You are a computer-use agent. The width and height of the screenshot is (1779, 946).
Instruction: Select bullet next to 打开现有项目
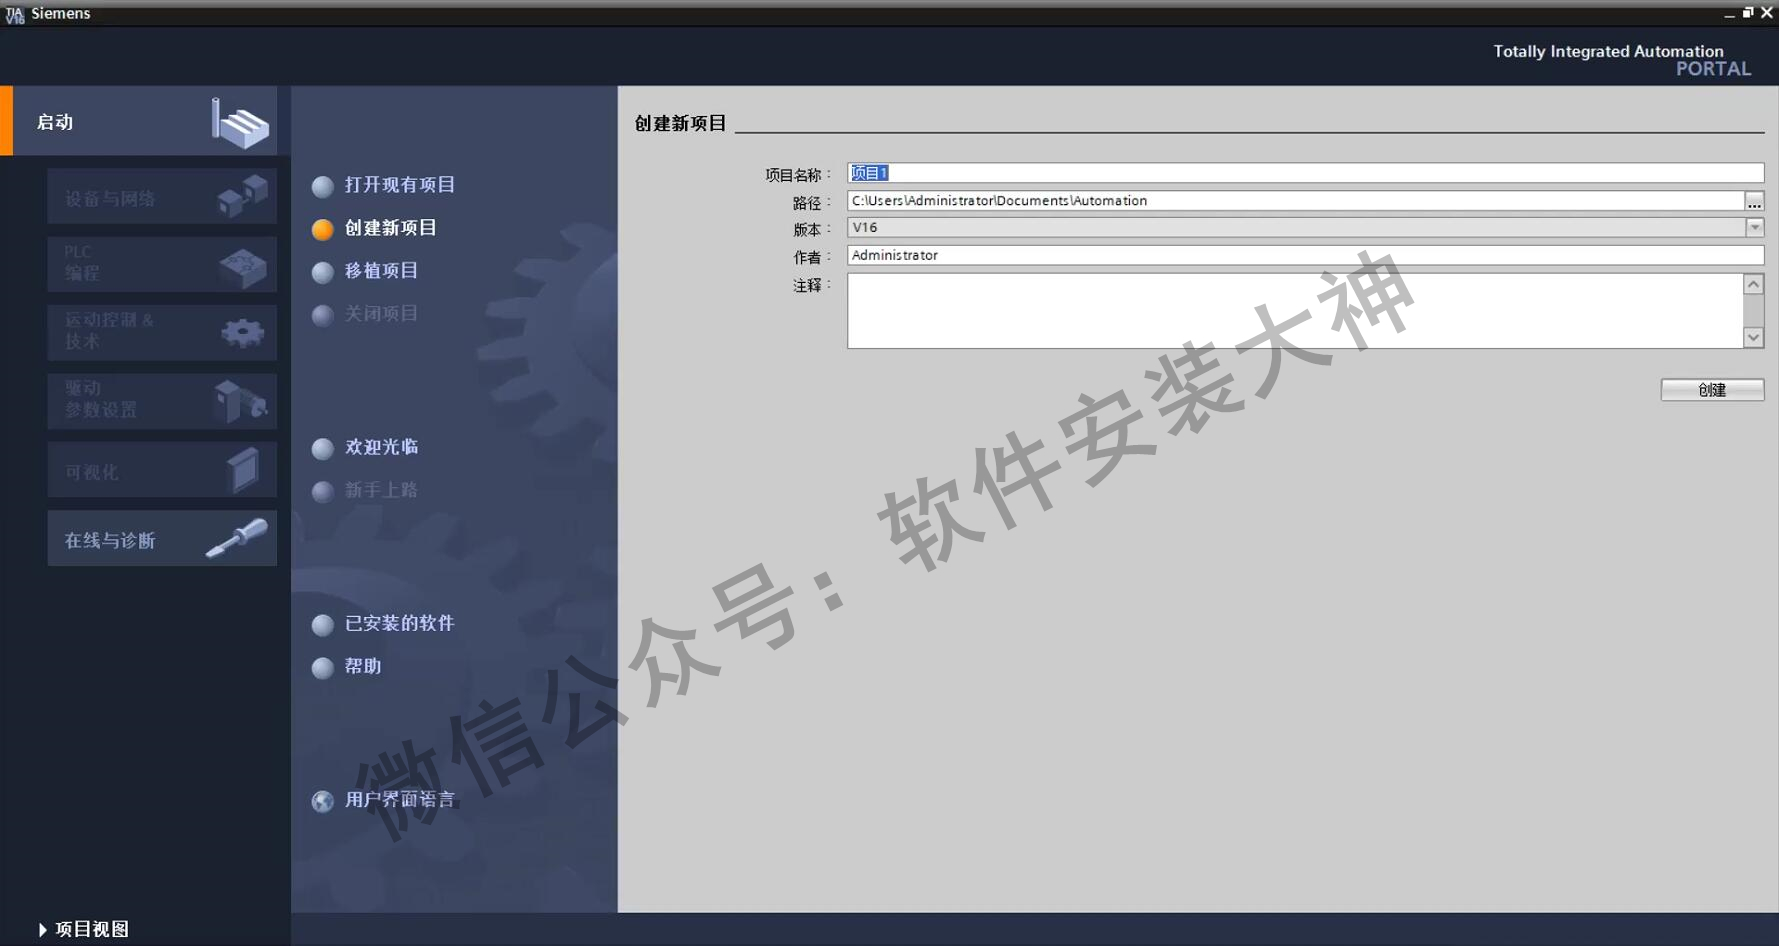point(322,187)
